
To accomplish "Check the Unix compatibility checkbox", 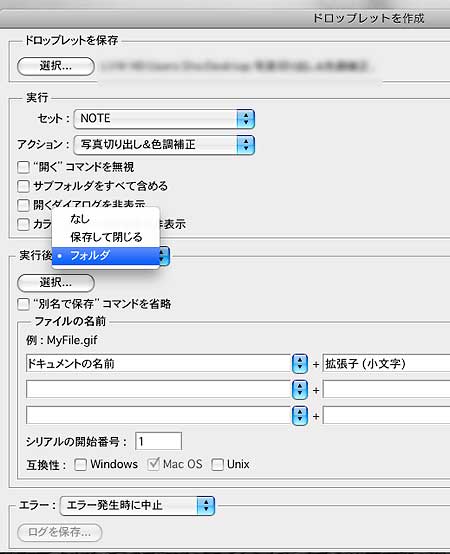I will 217,465.
